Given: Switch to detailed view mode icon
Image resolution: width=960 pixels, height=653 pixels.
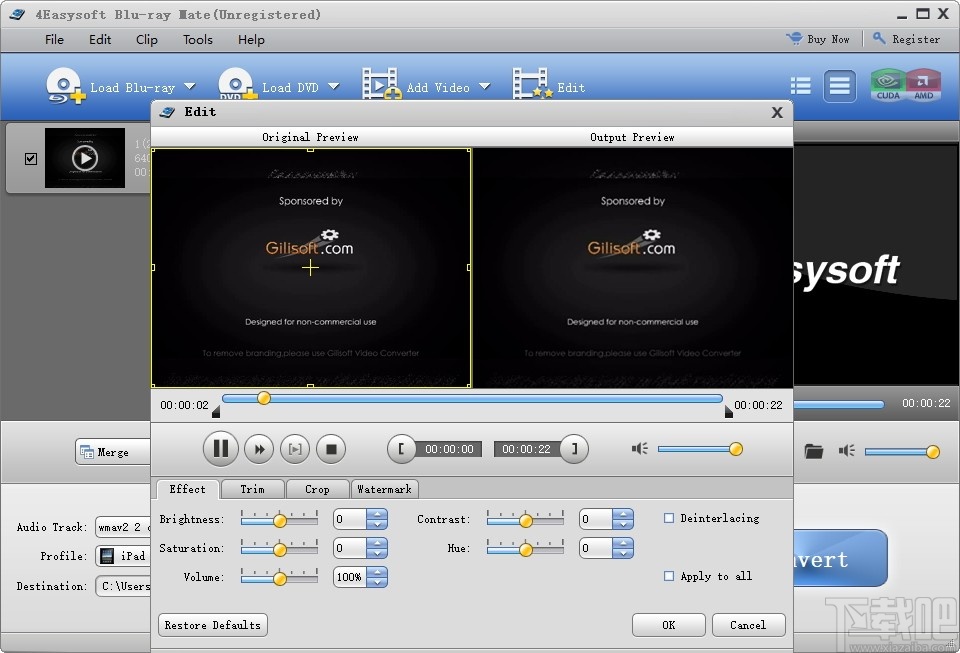Looking at the screenshot, I should point(839,86).
